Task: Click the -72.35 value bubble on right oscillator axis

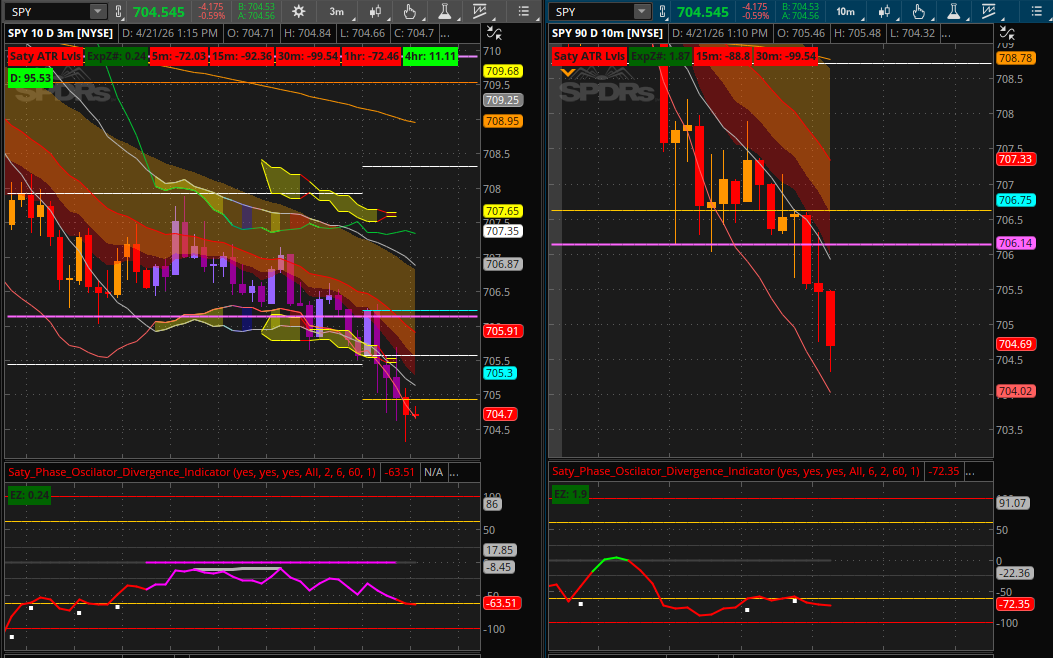Action: click(1015, 604)
